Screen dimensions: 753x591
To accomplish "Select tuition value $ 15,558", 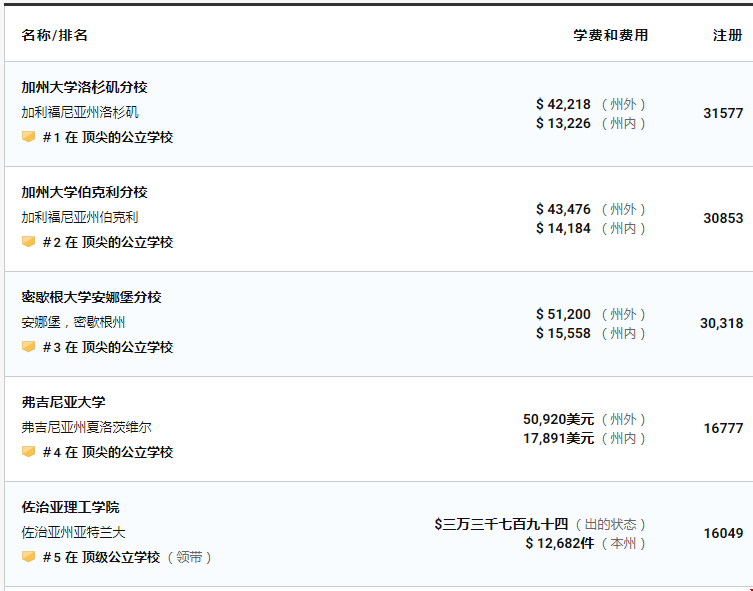I will point(563,333).
